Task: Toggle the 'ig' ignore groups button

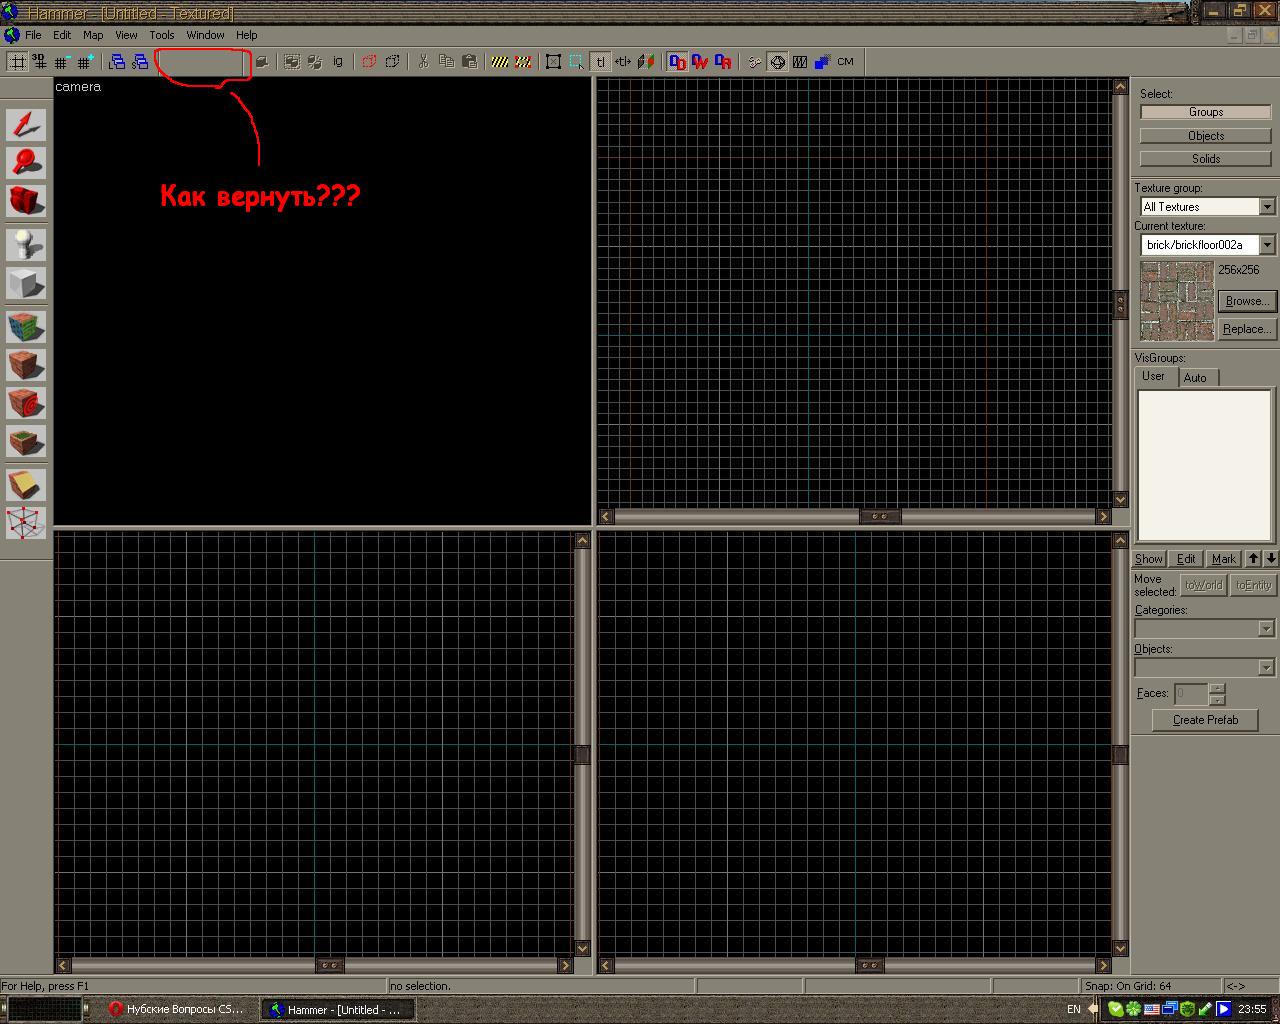Action: coord(338,62)
